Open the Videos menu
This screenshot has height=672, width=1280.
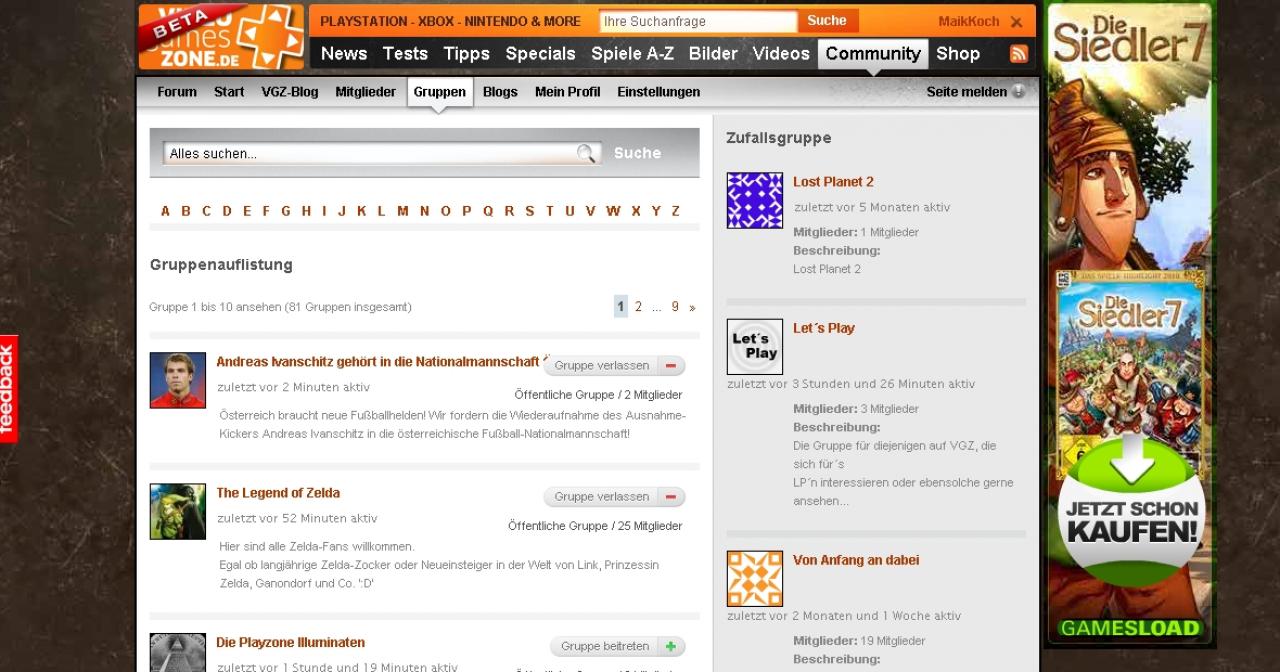[781, 54]
